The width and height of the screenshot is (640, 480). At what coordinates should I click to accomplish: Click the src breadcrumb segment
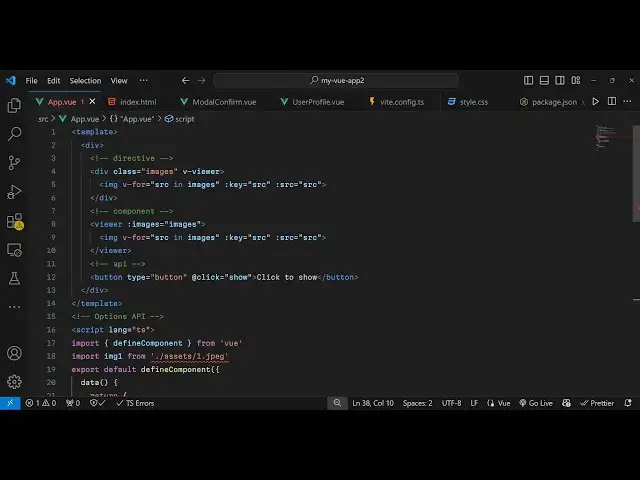point(43,119)
